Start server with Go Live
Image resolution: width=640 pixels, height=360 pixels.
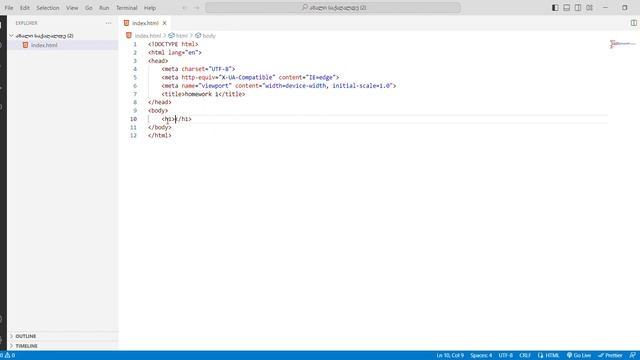tap(579, 356)
